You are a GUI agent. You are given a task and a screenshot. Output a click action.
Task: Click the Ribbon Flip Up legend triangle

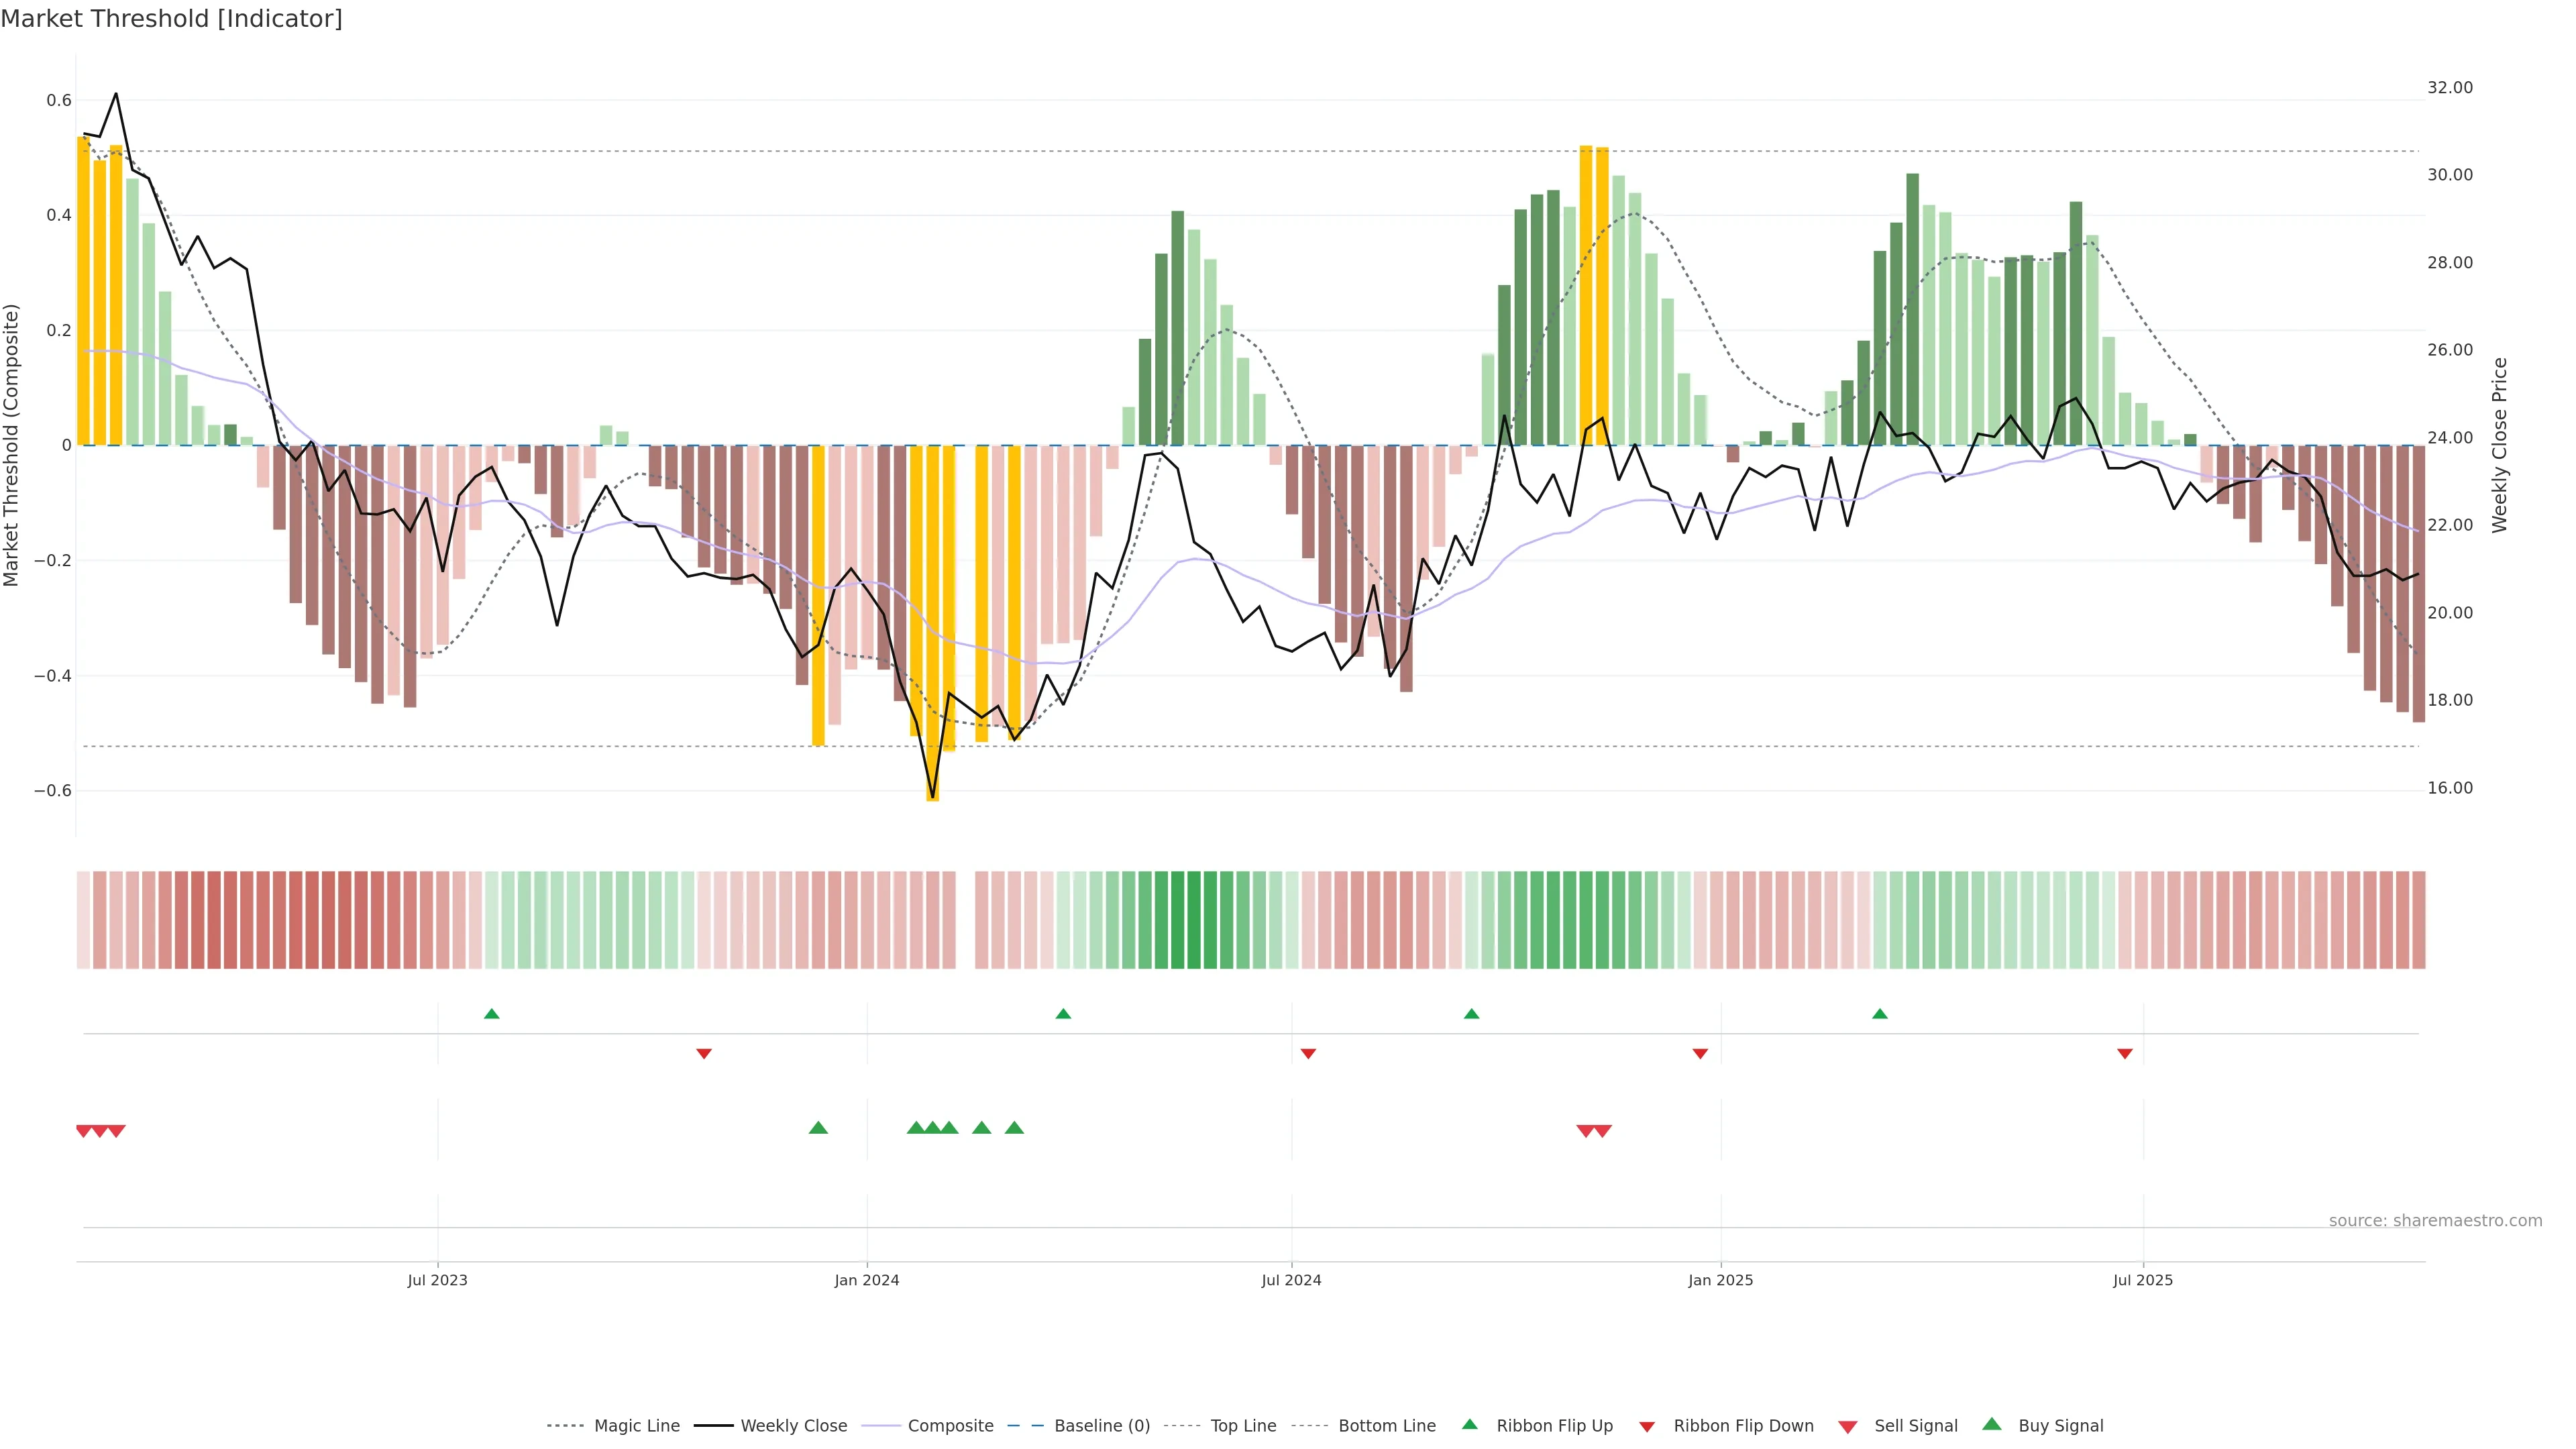click(x=1469, y=1424)
